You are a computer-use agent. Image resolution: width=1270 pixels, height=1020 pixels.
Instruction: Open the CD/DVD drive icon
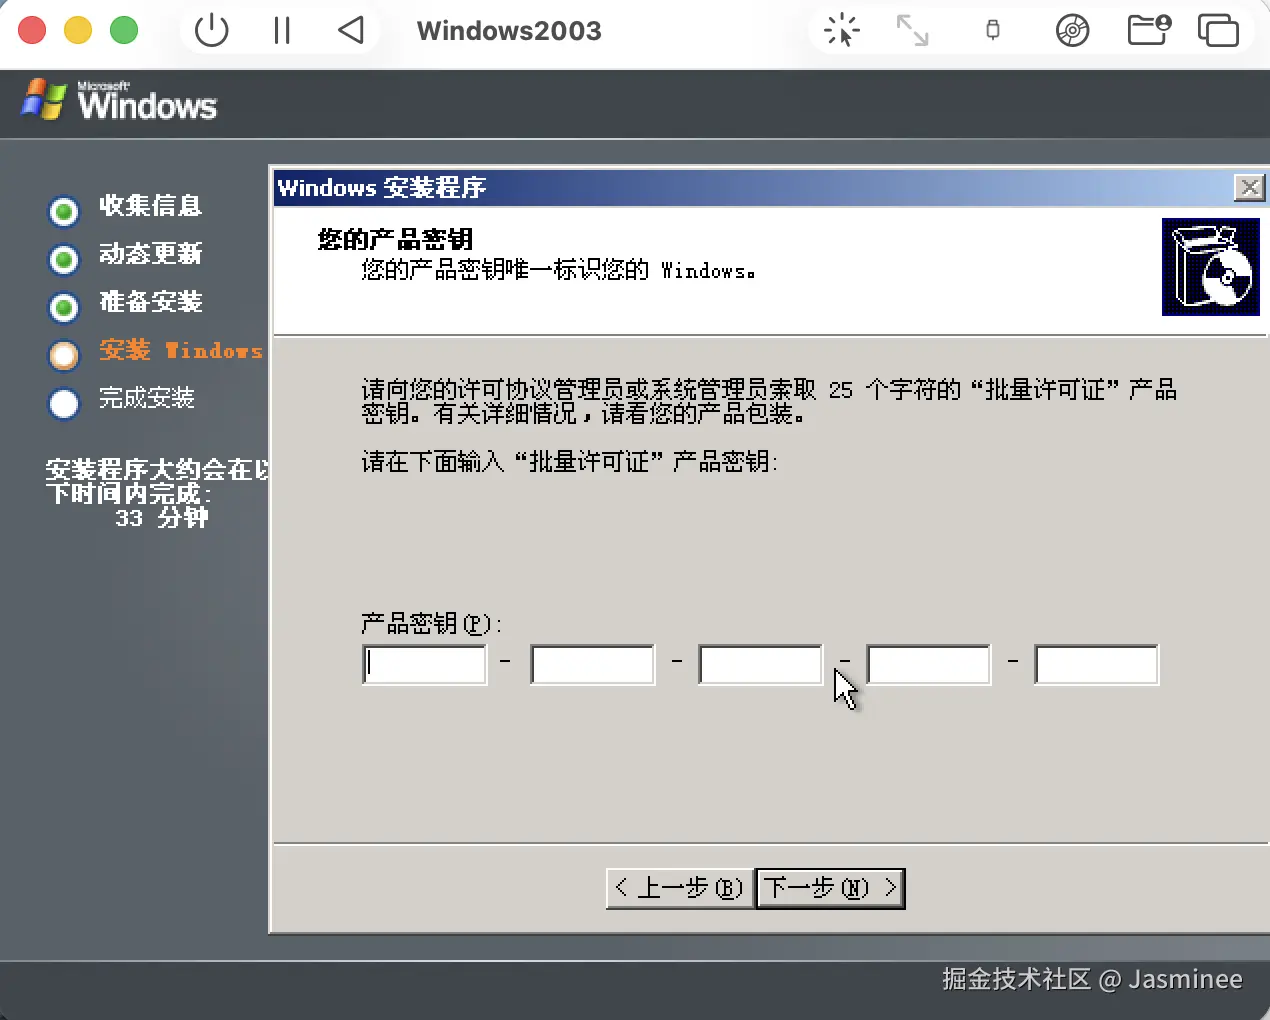tap(1072, 31)
